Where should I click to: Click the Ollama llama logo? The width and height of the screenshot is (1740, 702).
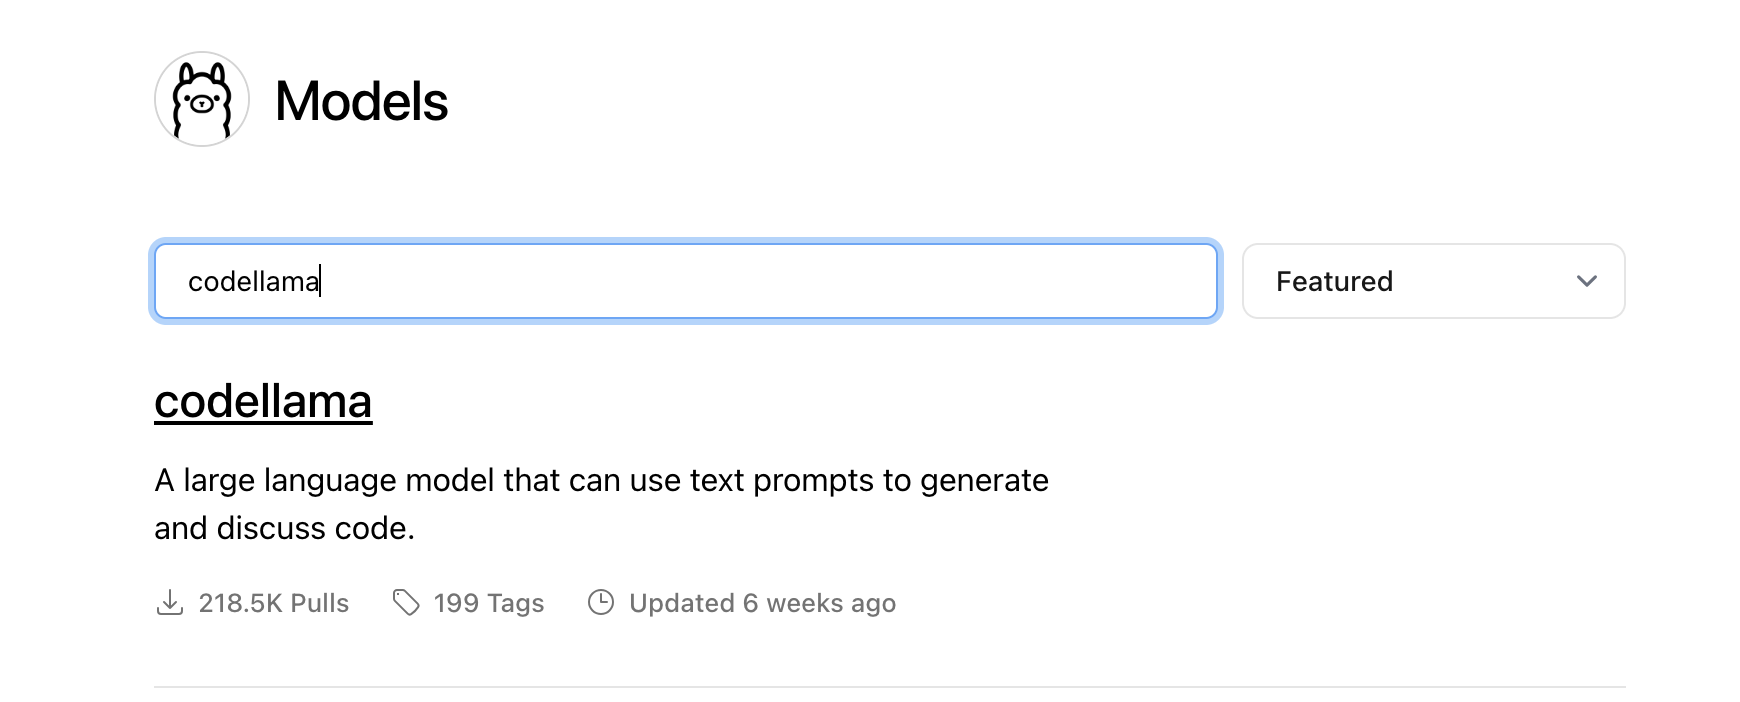[202, 99]
